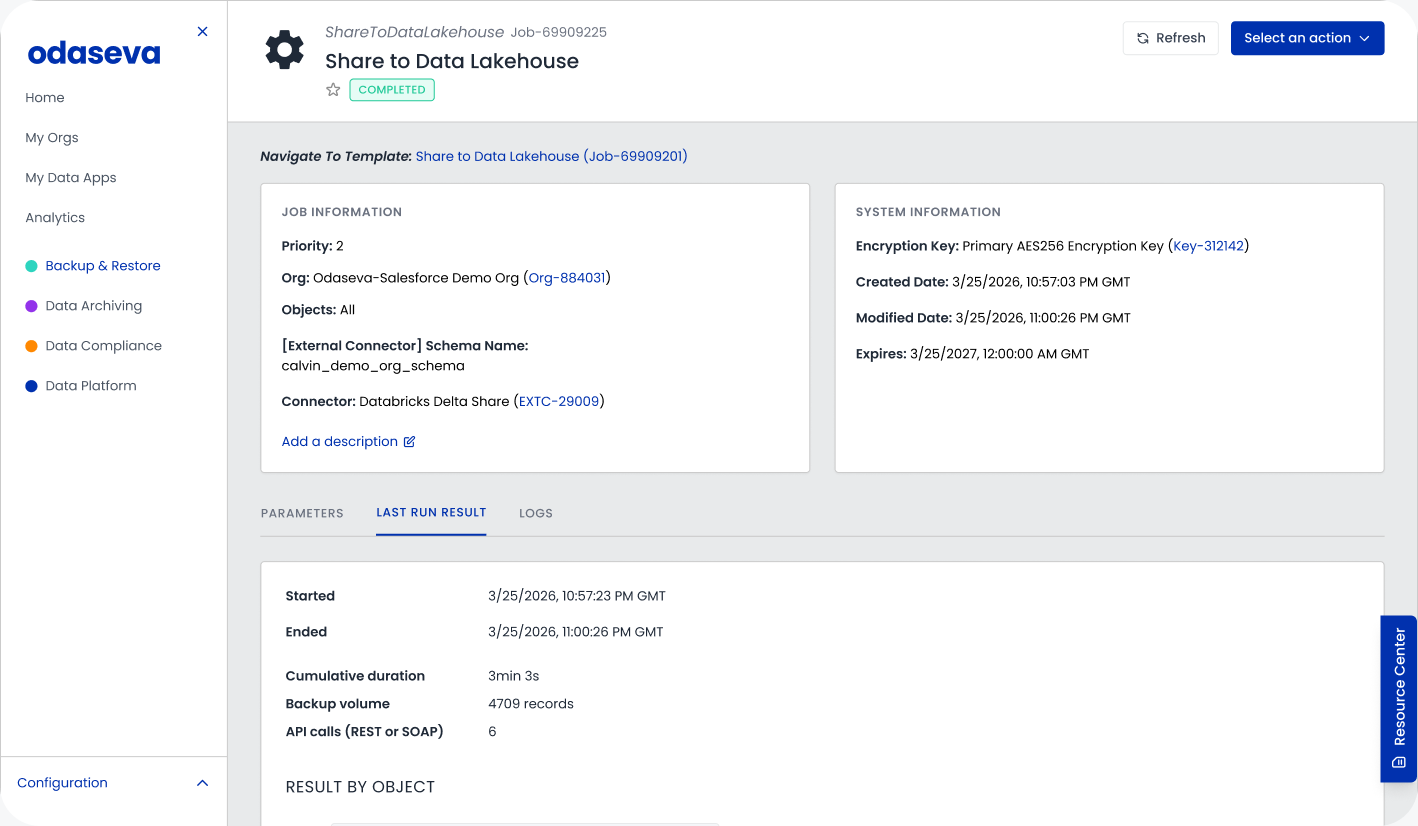1418x826 pixels.
Task: Open the Select an action dropdown
Action: tap(1307, 38)
